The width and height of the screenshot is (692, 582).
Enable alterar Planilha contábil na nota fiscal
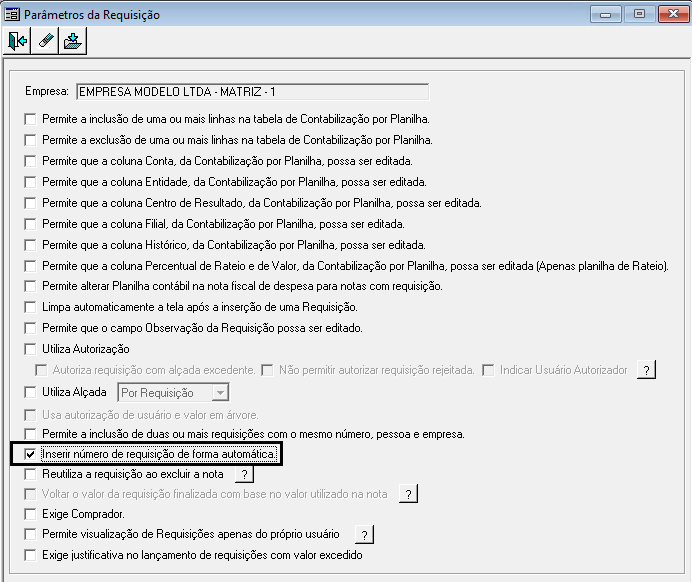(x=30, y=286)
